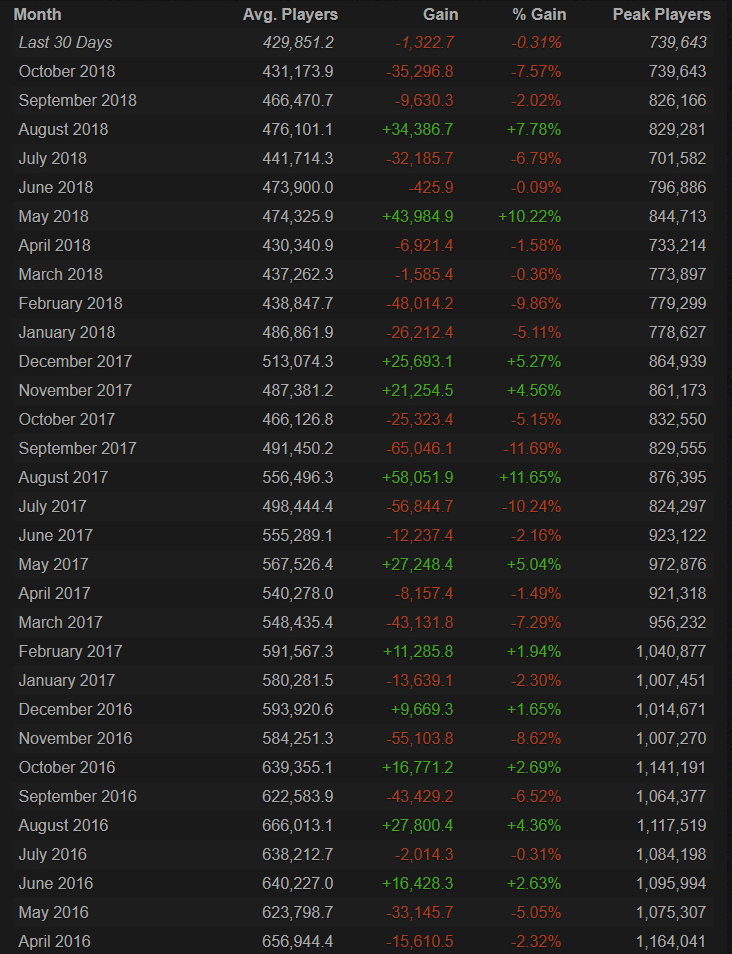Screen dimensions: 732x954
Task: Click average players value 593,920.6
Action: click(298, 709)
